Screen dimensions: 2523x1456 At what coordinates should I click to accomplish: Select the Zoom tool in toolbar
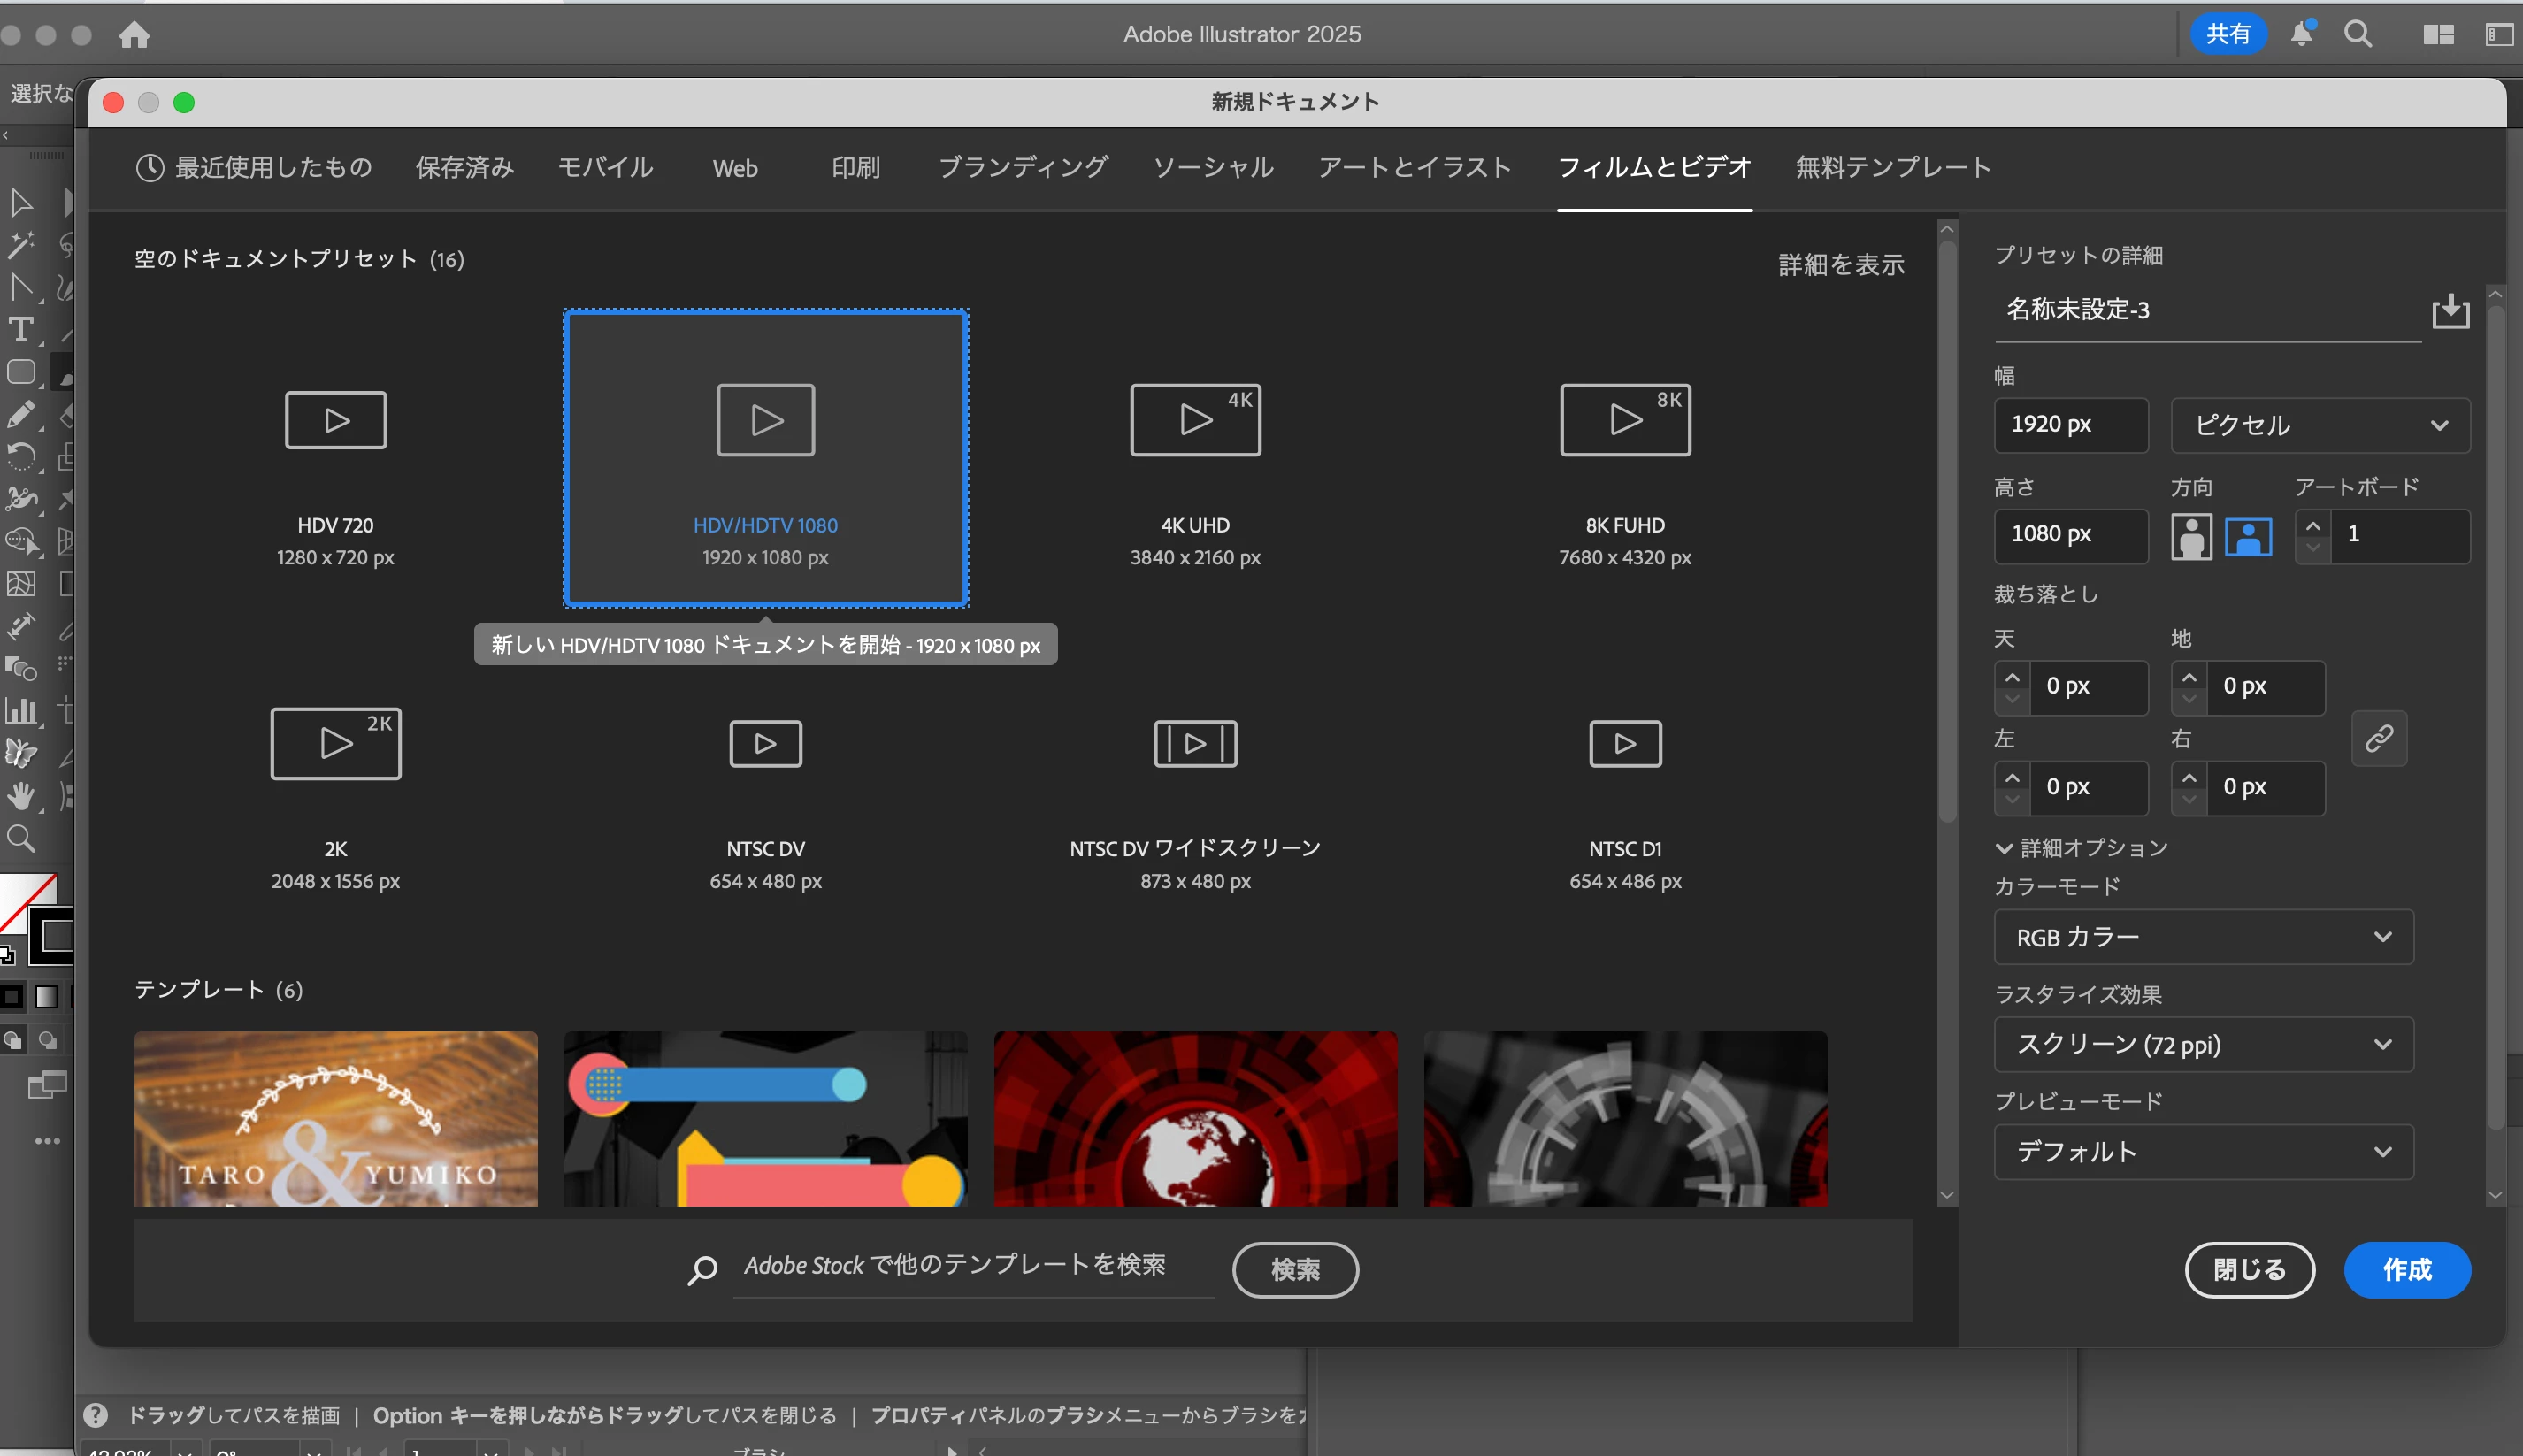tap(20, 838)
